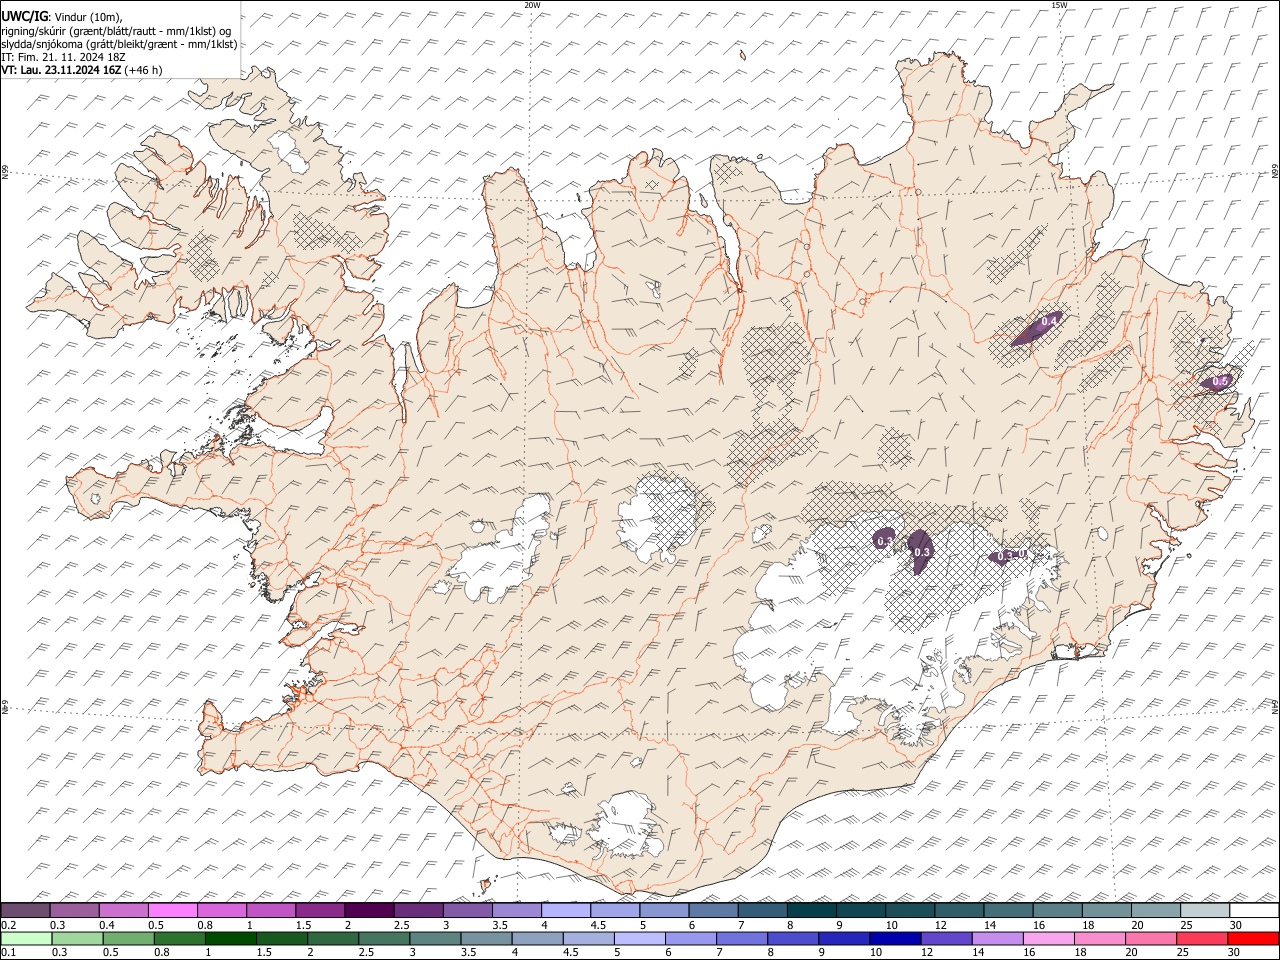The height and width of the screenshot is (960, 1280).
Task: Click the 'VT: Lau. 23.11.2024 16Z (+46 h)' line
Action: 82,70
